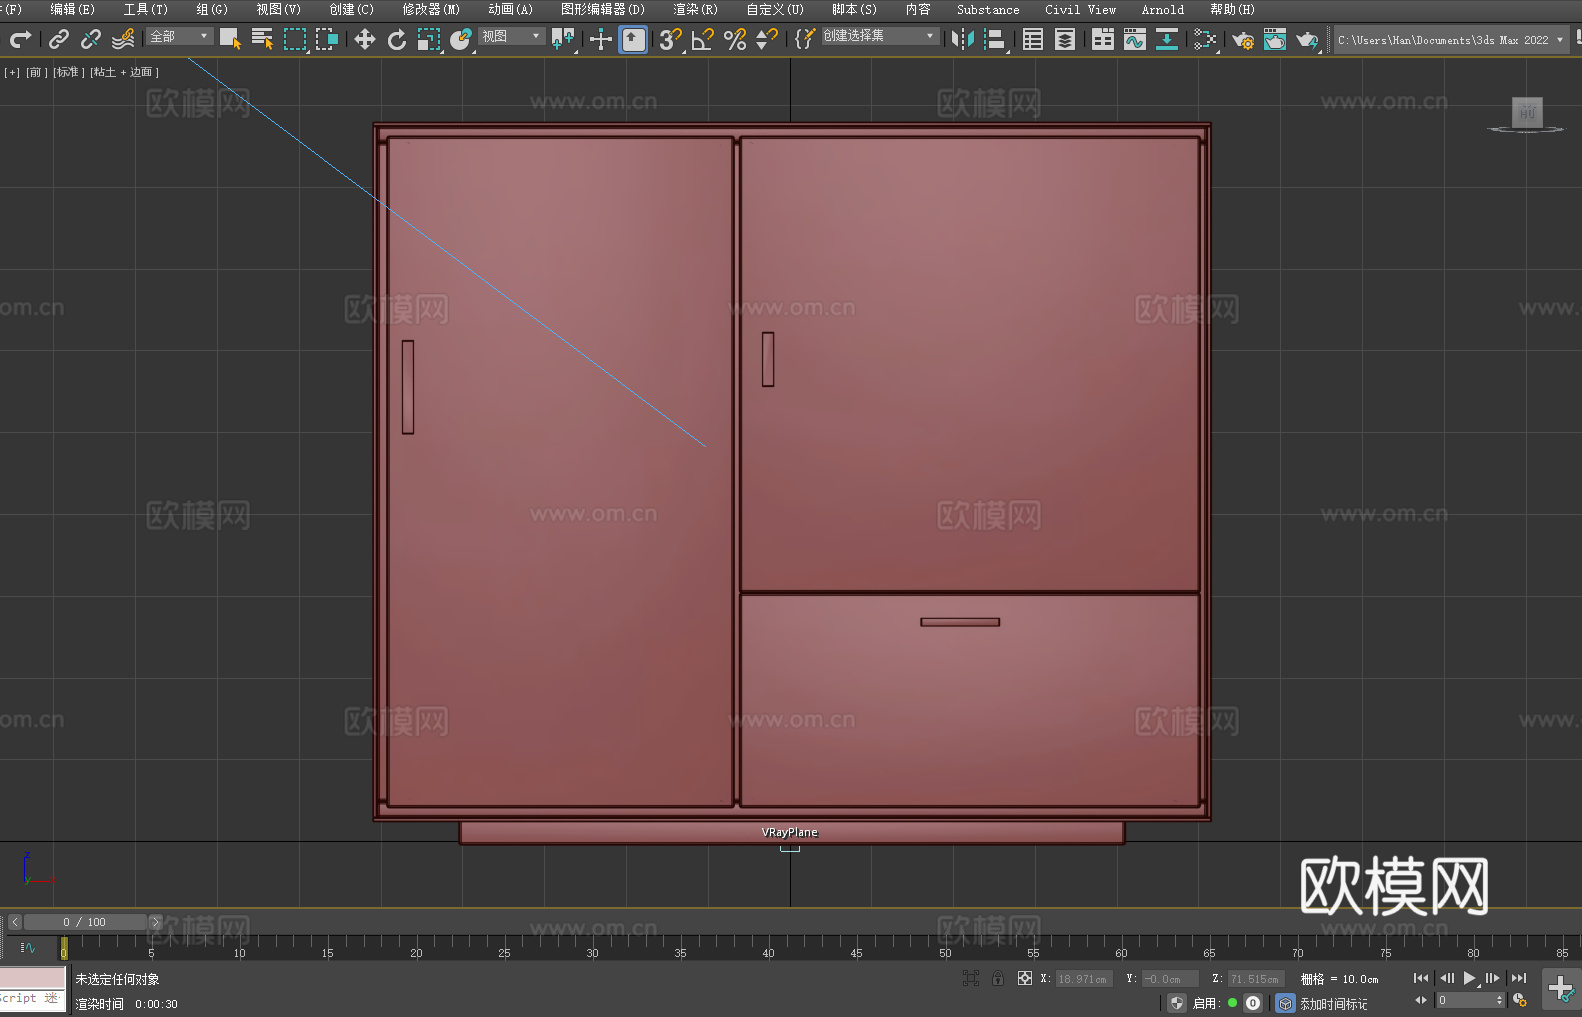
Task: Open the 创建选择集 dropdown
Action: [x=880, y=36]
